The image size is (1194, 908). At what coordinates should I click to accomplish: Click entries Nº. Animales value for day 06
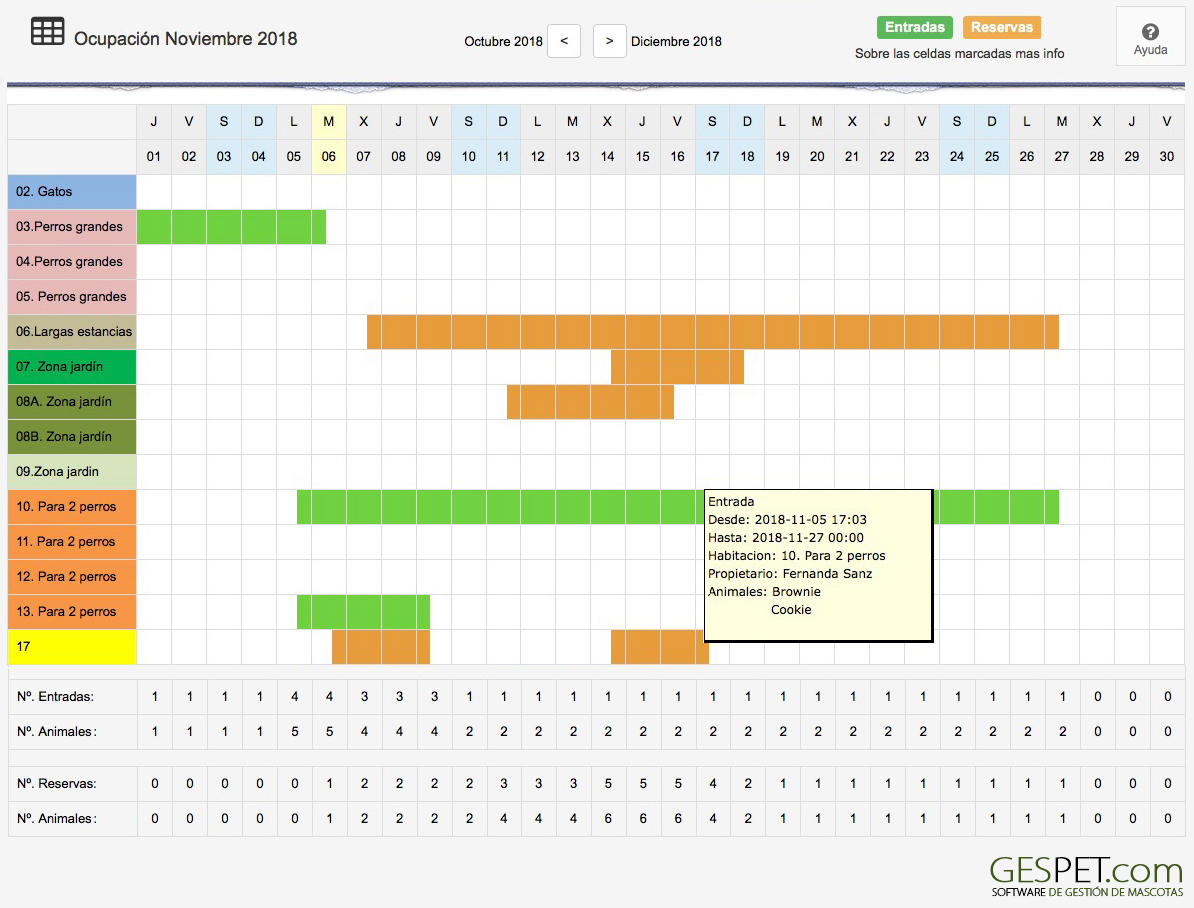329,732
